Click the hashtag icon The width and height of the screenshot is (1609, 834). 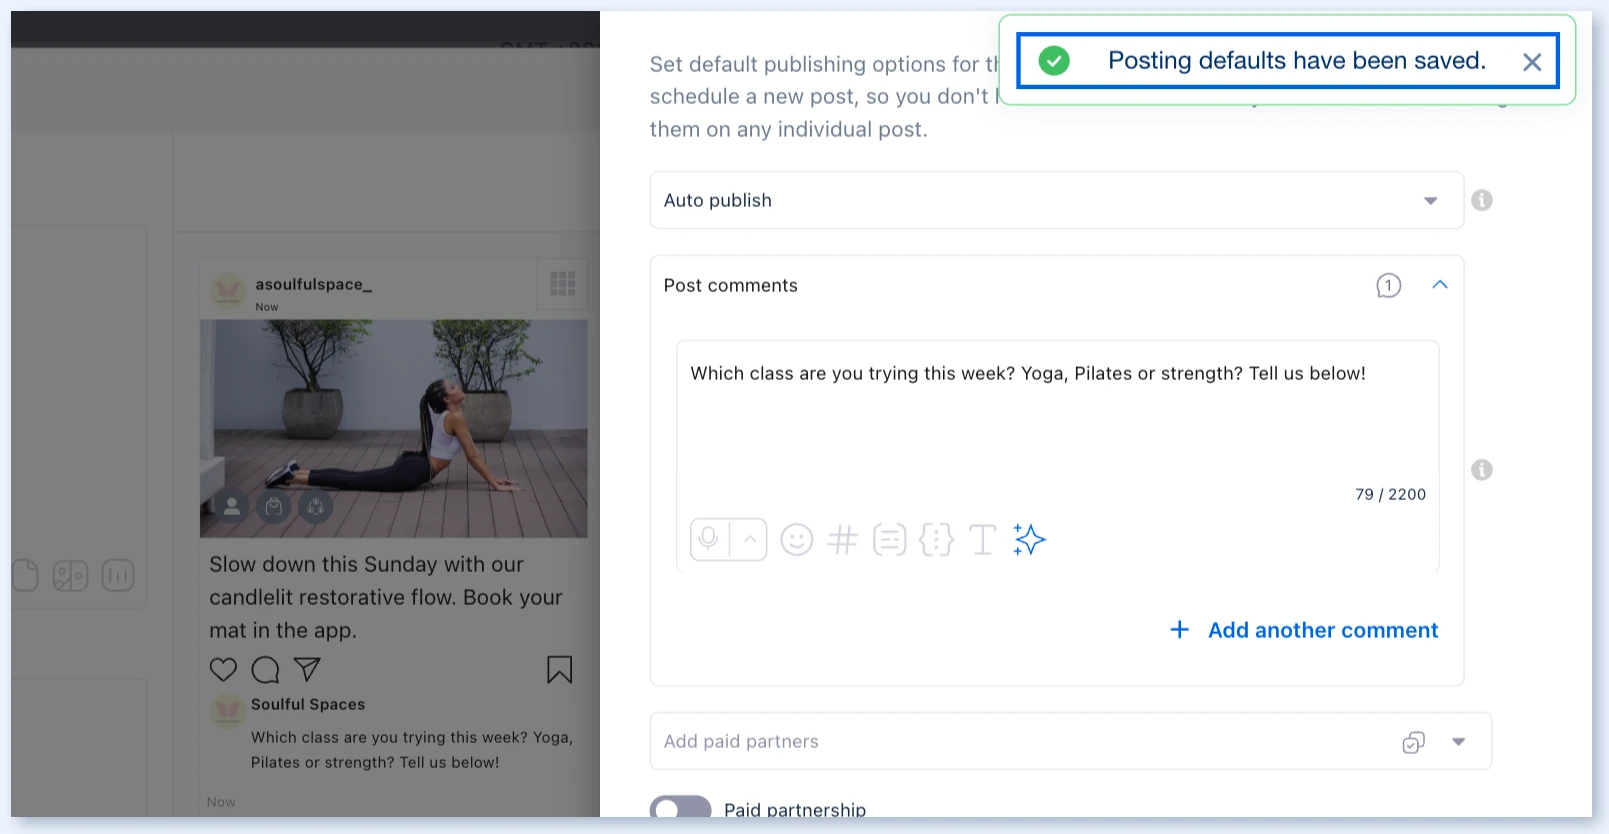tap(843, 540)
